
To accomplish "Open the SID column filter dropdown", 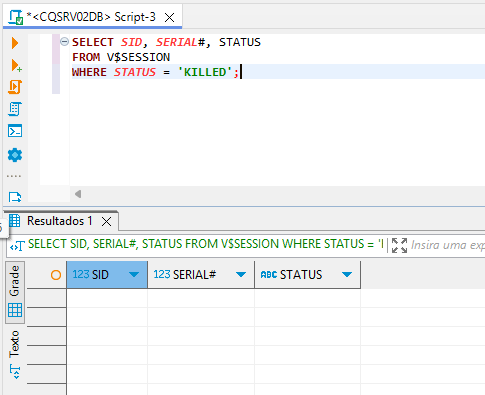I will click(134, 275).
